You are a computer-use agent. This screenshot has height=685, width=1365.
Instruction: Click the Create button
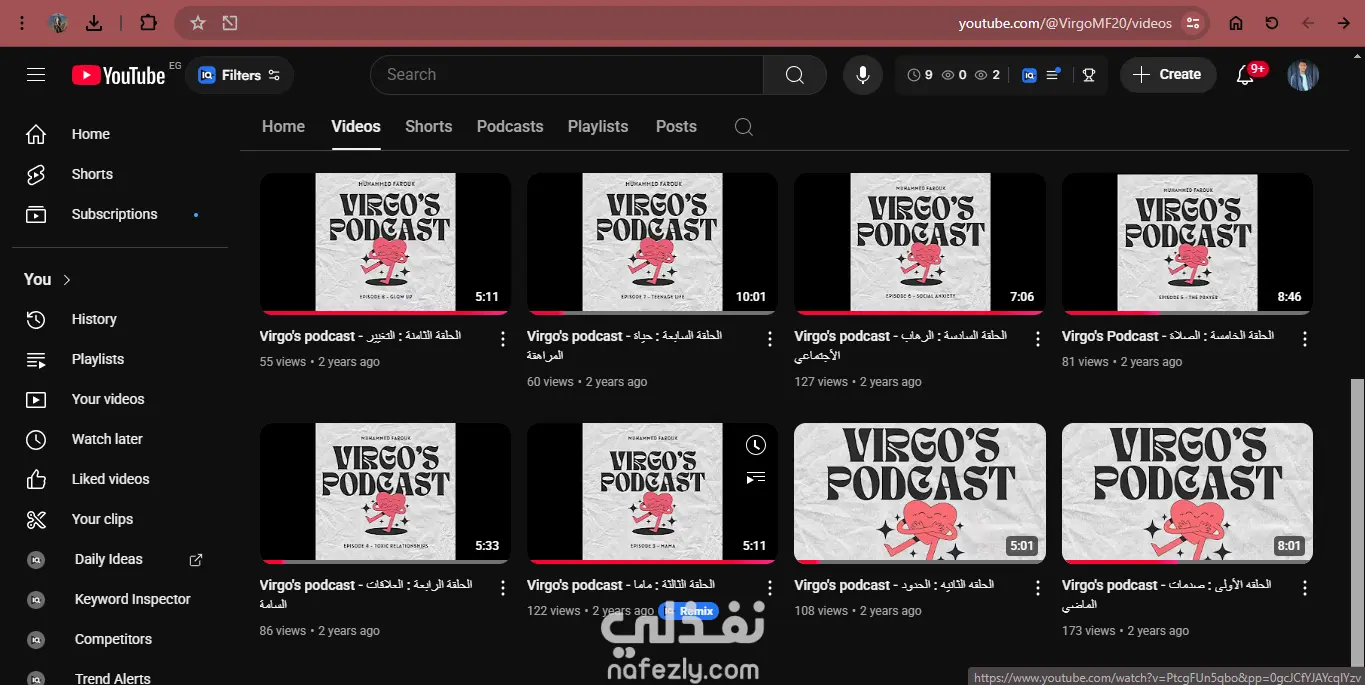(x=1167, y=75)
